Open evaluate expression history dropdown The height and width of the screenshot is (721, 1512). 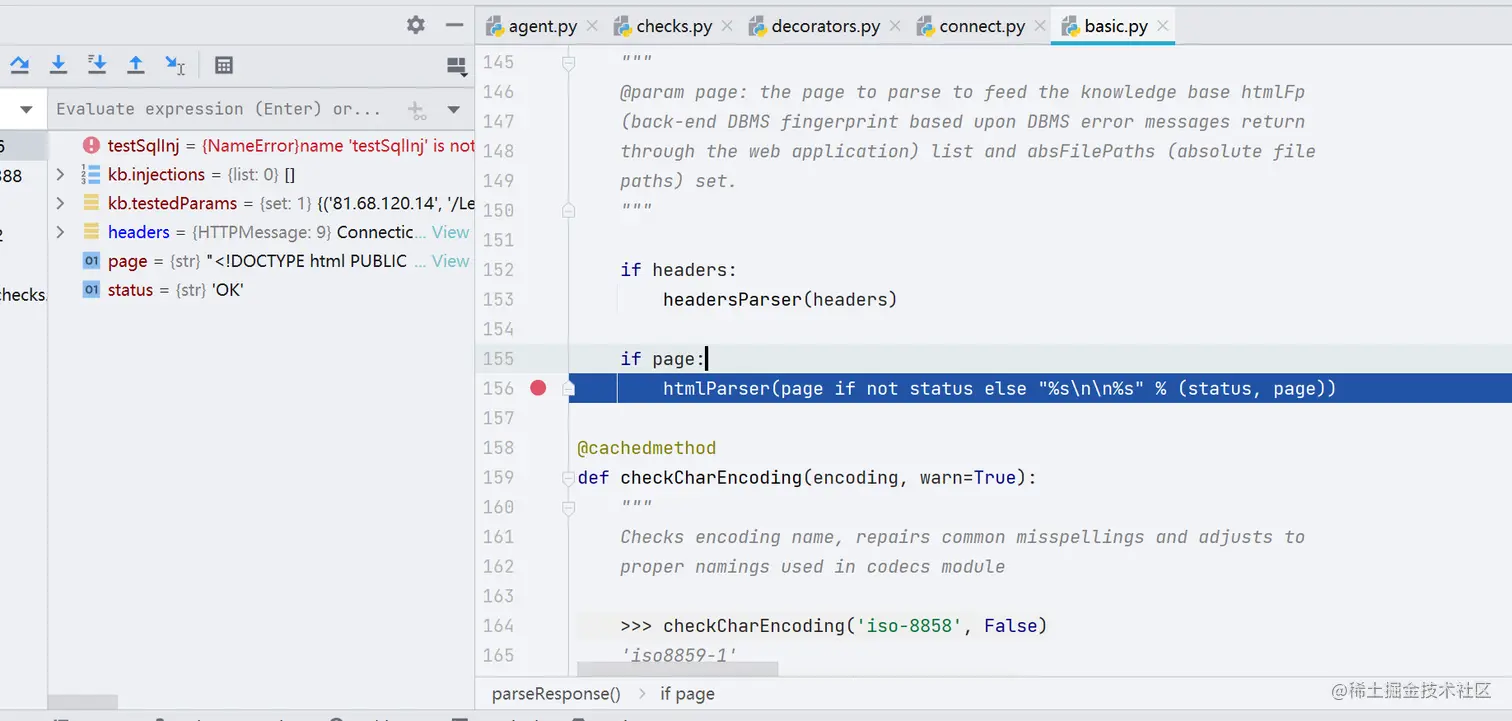454,110
